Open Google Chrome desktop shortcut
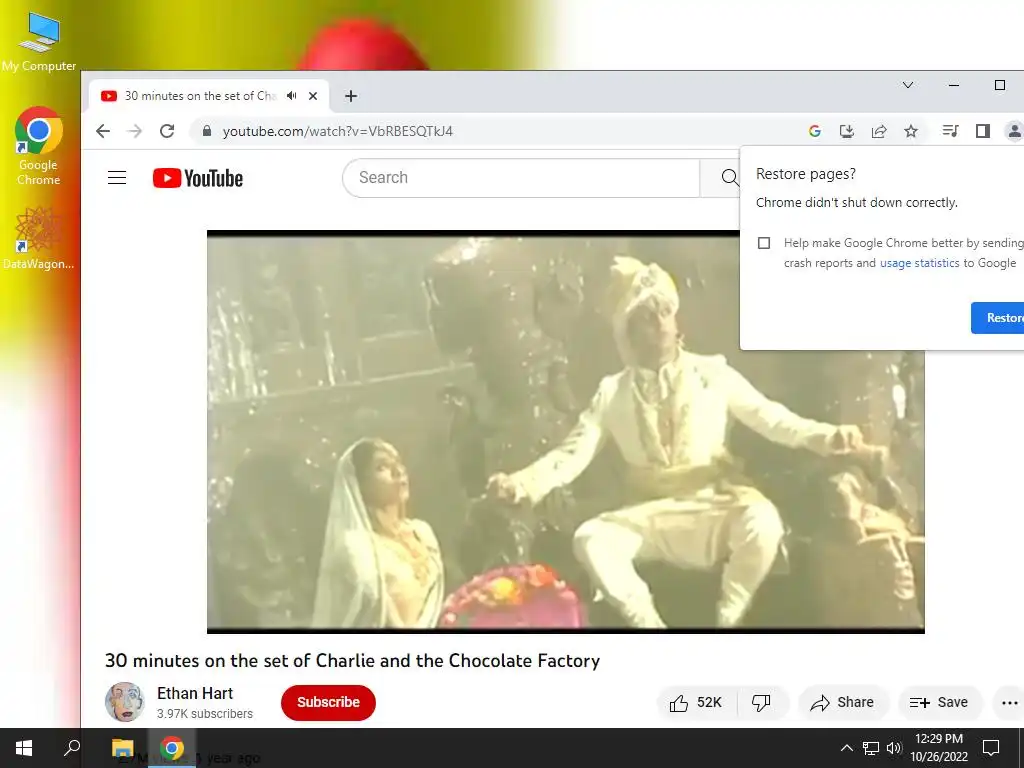The width and height of the screenshot is (1024, 768). [39, 146]
